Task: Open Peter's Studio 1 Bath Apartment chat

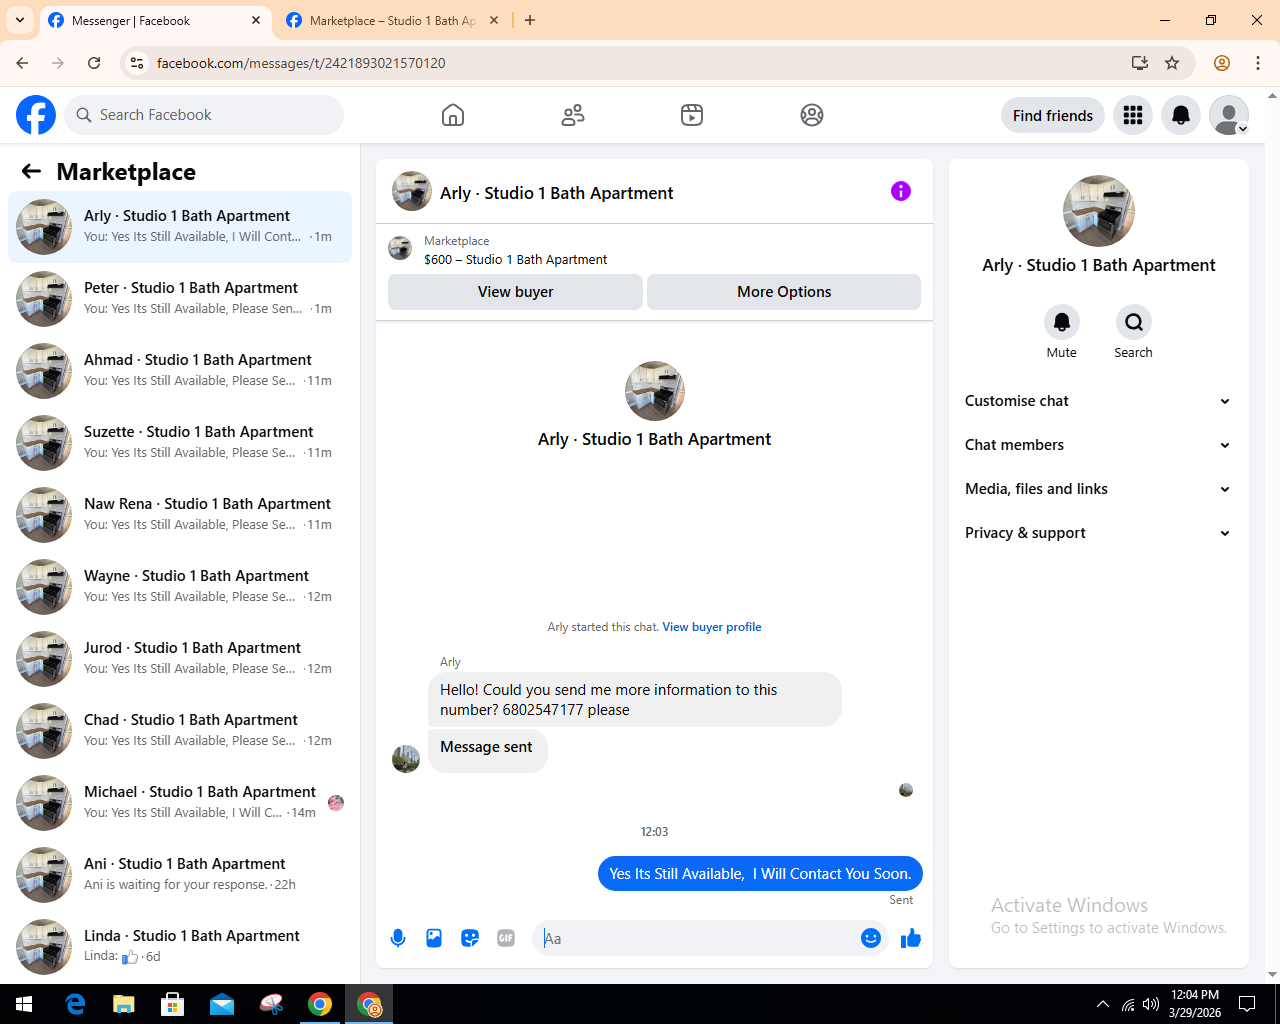Action: tap(180, 299)
